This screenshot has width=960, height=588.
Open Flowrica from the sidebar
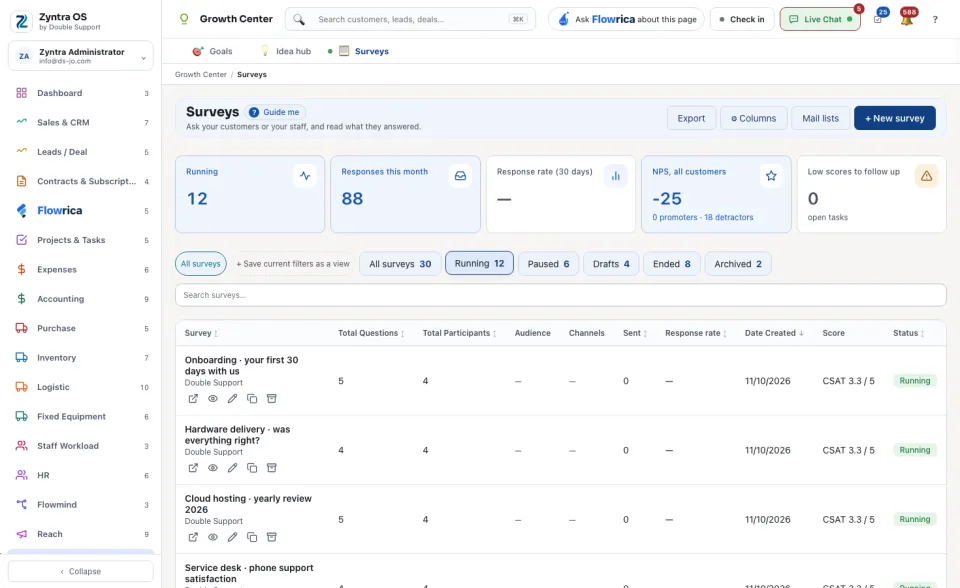[x=81, y=211]
